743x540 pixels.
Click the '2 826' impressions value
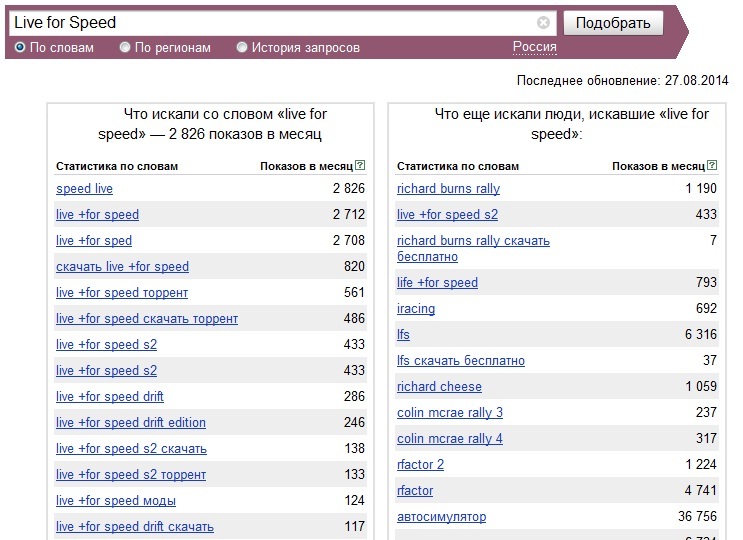click(x=349, y=189)
